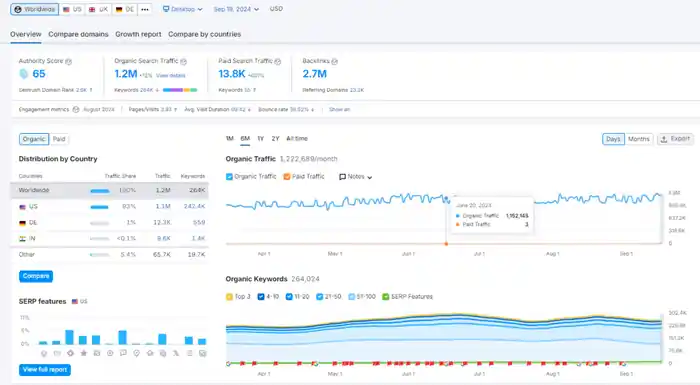Select the All time range
This screenshot has height=385, width=700.
pos(297,139)
